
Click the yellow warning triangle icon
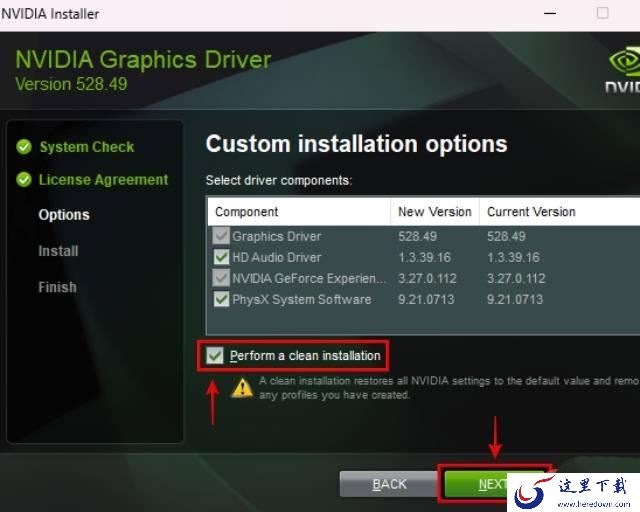coord(242,388)
